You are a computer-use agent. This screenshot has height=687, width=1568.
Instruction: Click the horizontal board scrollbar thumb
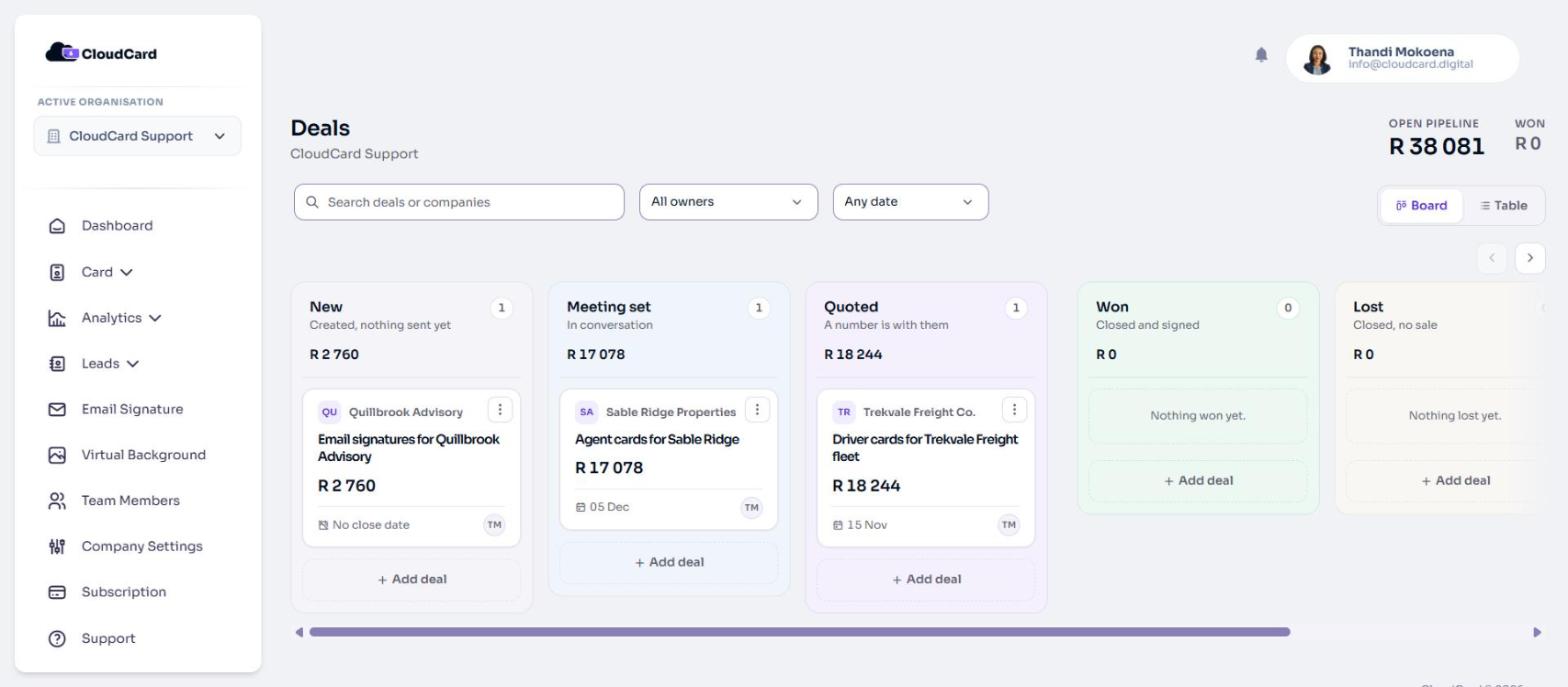point(800,632)
